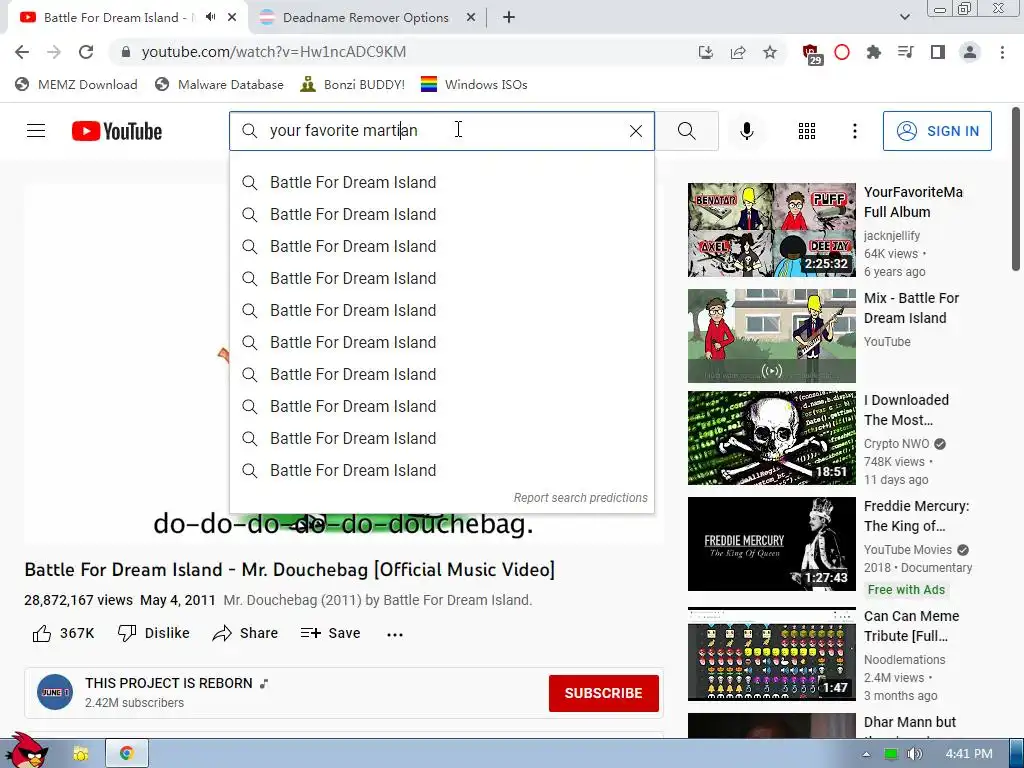Screen dimensions: 1024x768
Task: Open the Extensions puzzle menu
Action: click(x=874, y=52)
